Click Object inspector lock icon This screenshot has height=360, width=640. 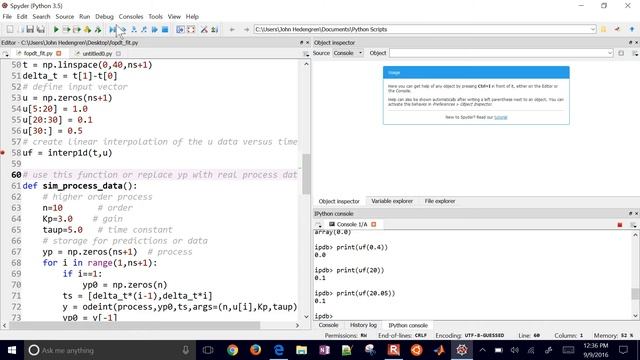(x=621, y=53)
